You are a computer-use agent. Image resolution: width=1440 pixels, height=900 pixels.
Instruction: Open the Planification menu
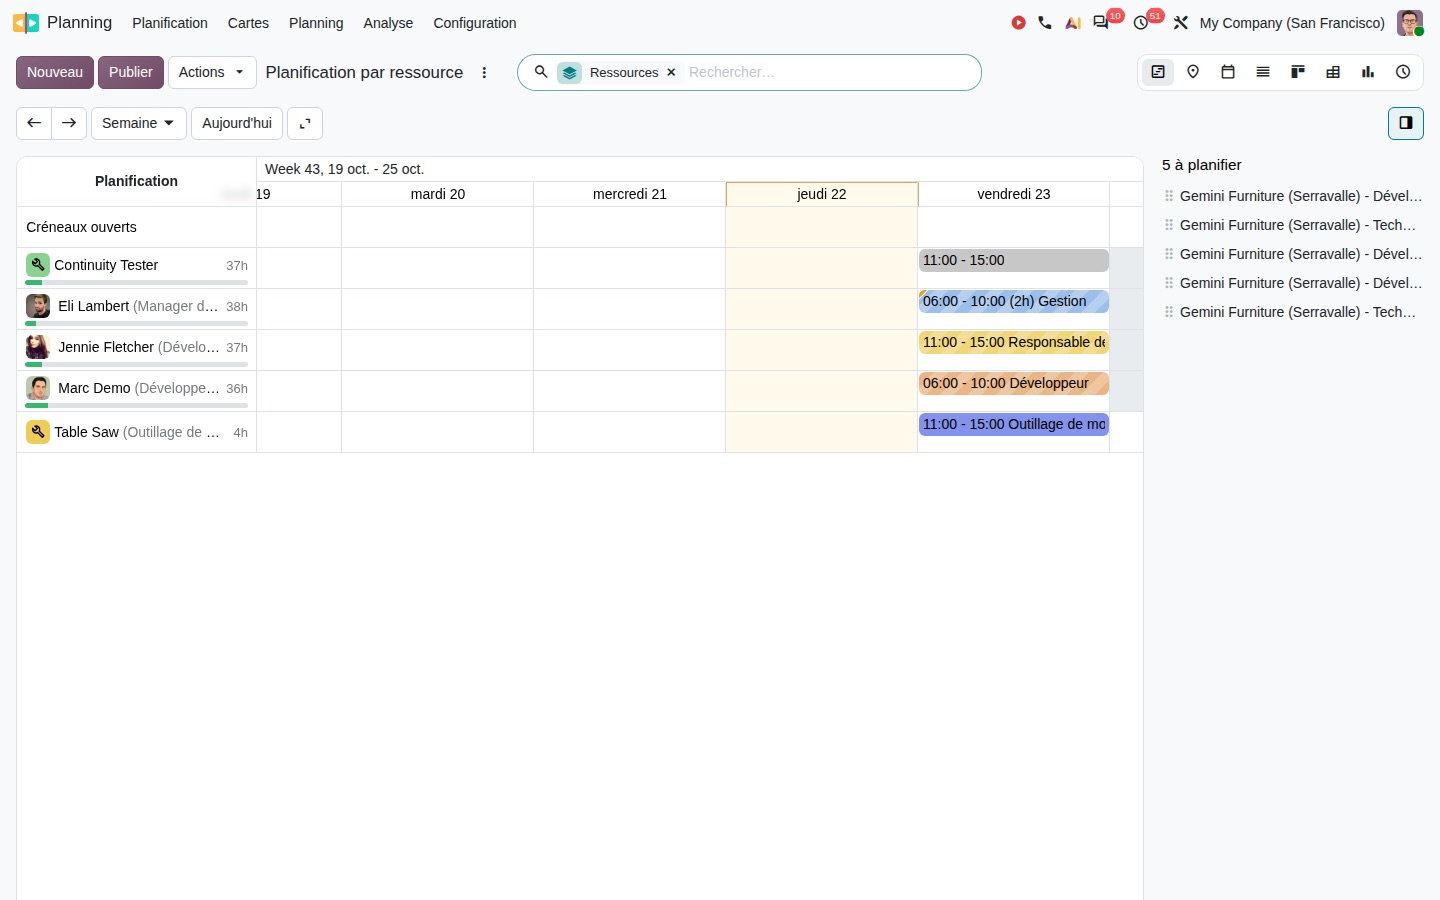(170, 23)
